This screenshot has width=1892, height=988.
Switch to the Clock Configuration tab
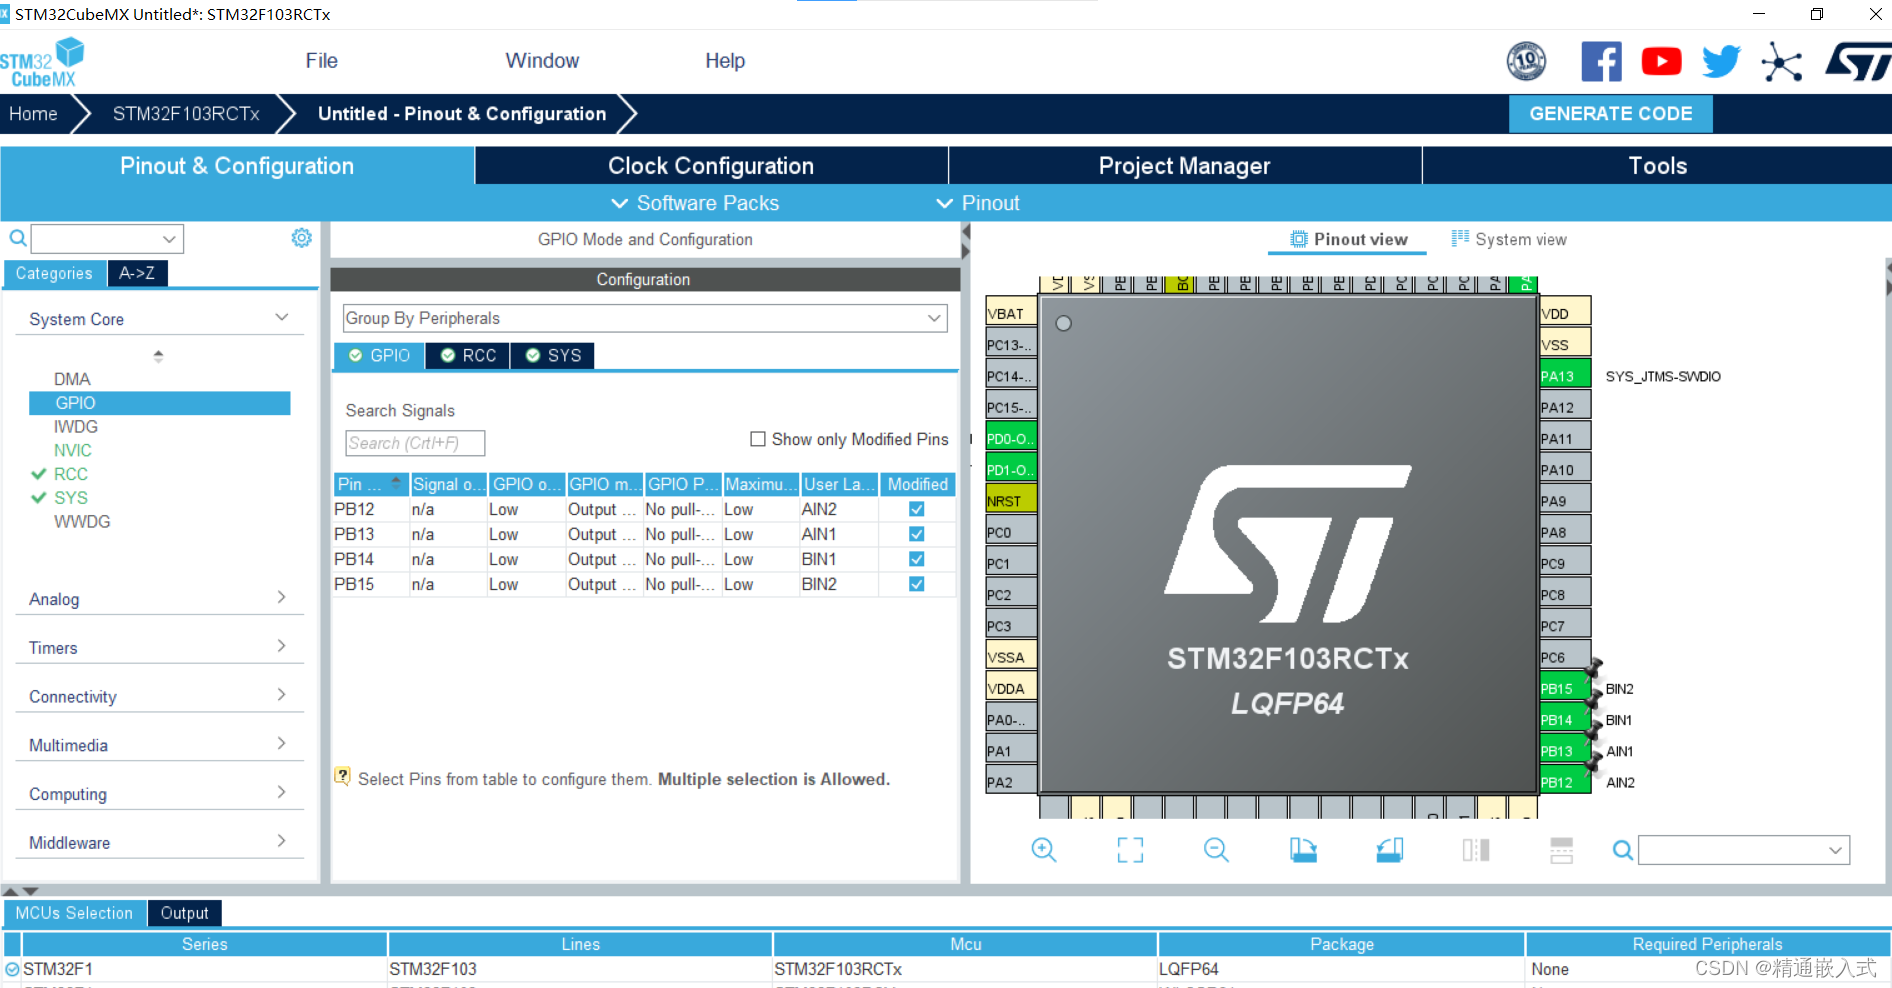click(711, 166)
